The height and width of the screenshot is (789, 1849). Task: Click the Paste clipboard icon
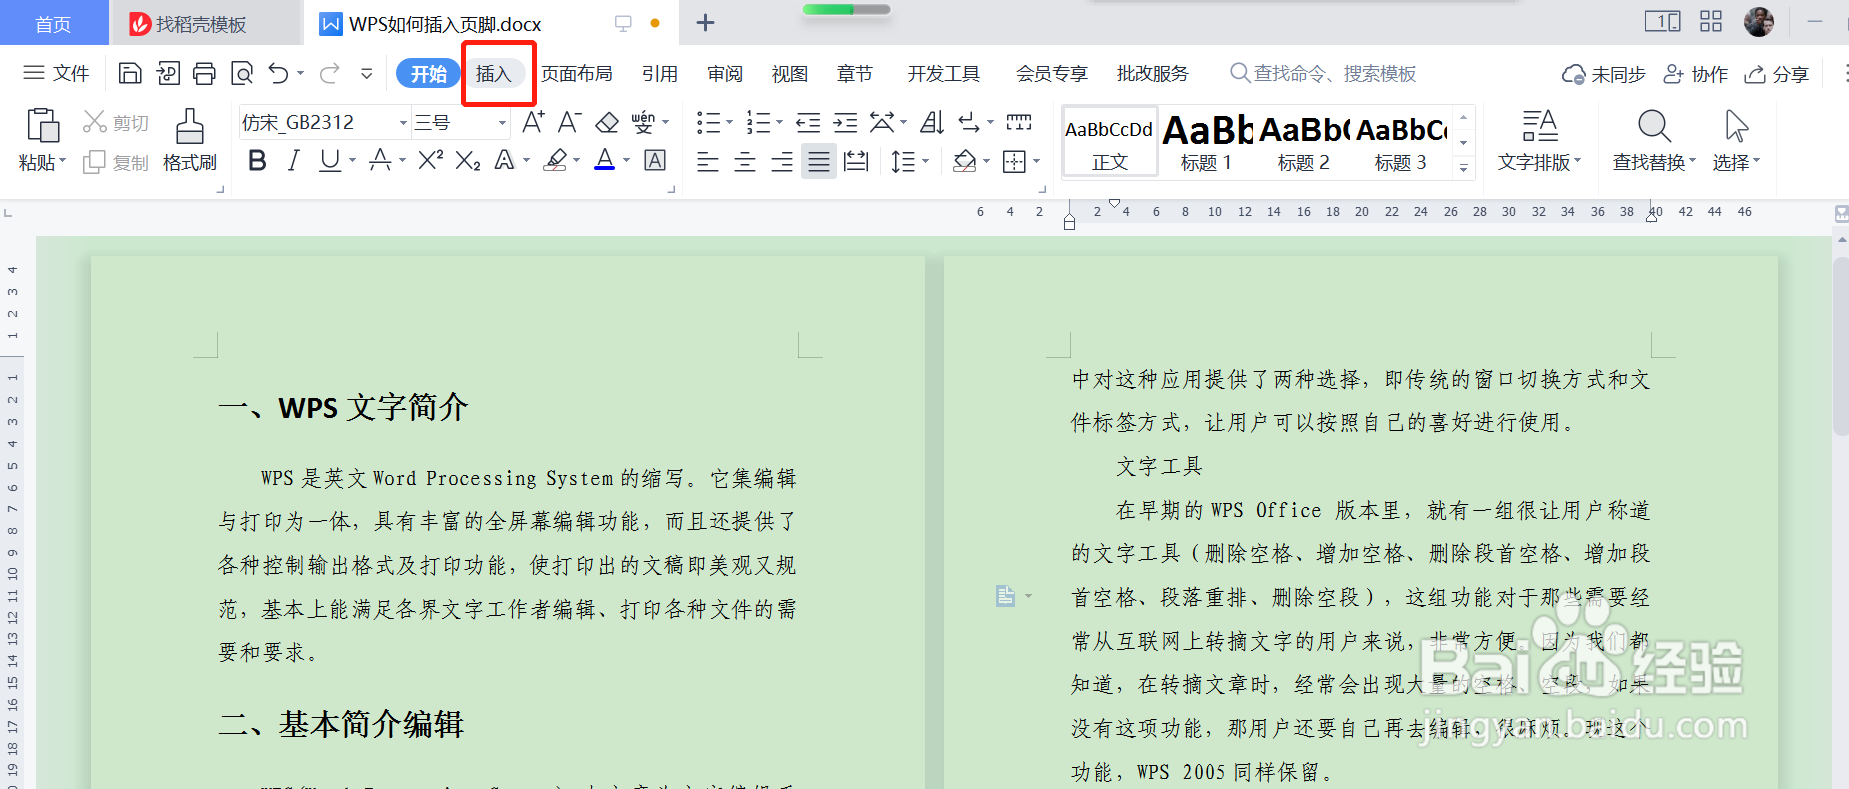coord(42,126)
